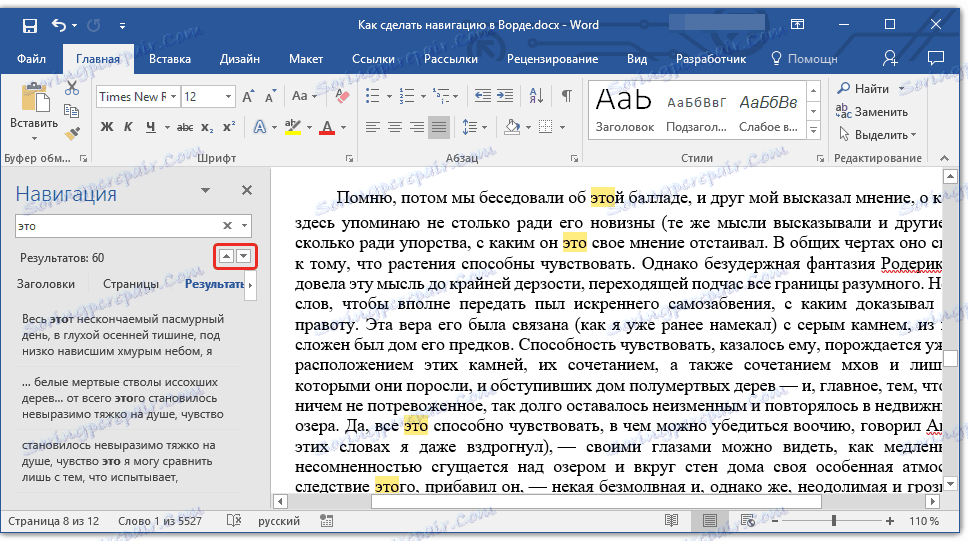Open the Вставка ribbon tab
Viewport: 968px width, 541px height.
click(170, 59)
